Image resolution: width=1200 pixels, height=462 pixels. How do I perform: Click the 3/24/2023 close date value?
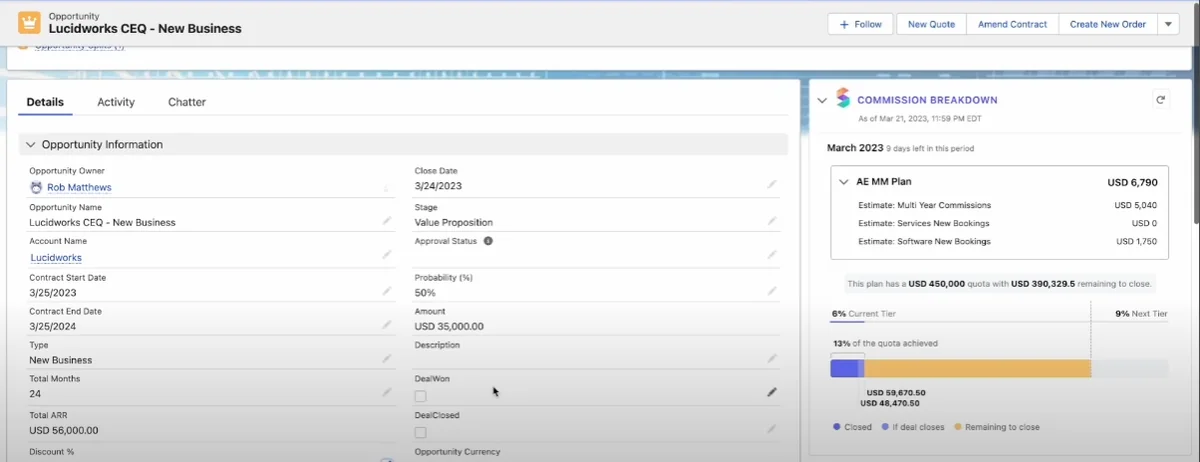click(438, 186)
